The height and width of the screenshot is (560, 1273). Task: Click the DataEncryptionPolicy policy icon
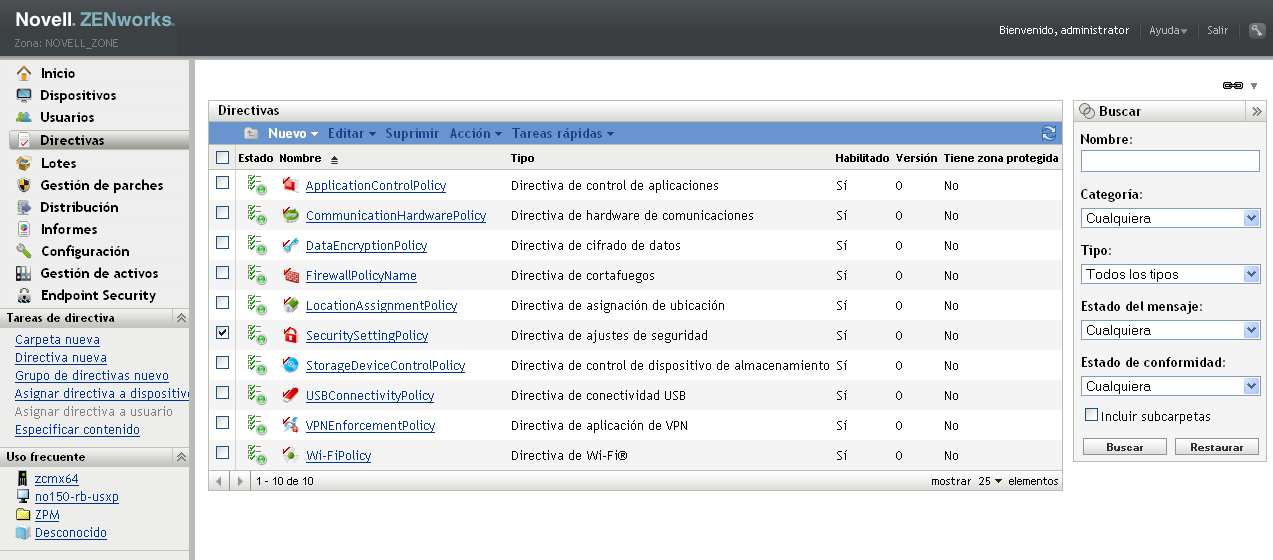[290, 245]
